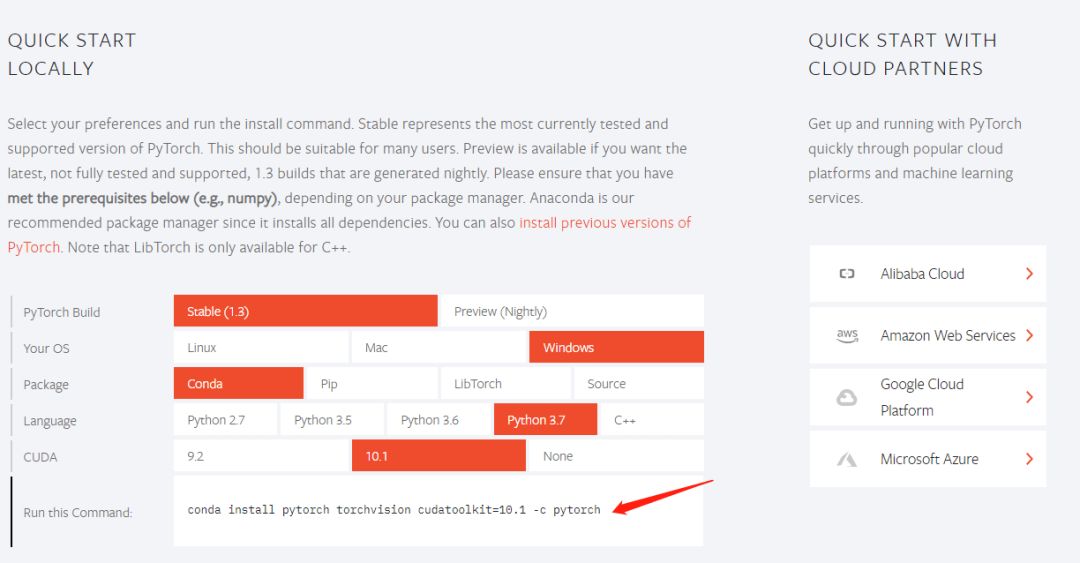The image size is (1080, 563).
Task: Select the Preview (Nightly) build option
Action: 572,311
